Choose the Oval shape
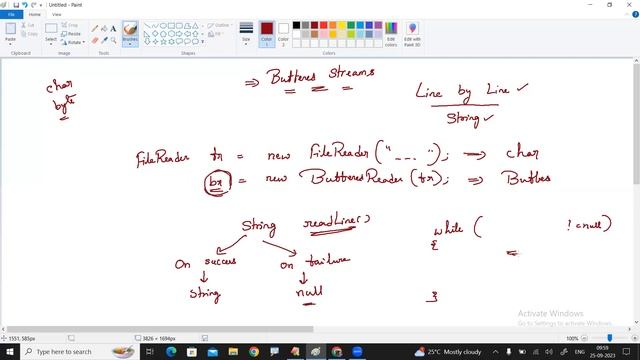Image resolution: width=640 pixels, height=360 pixels. point(163,26)
